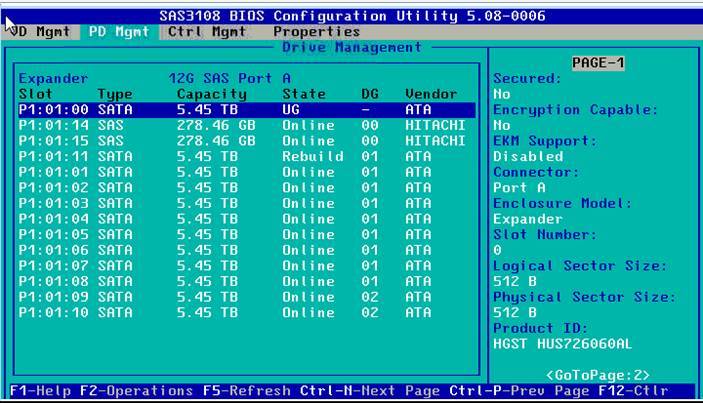Click the Connector value Port A
Image resolution: width=703 pixels, height=403 pixels.
(x=519, y=188)
